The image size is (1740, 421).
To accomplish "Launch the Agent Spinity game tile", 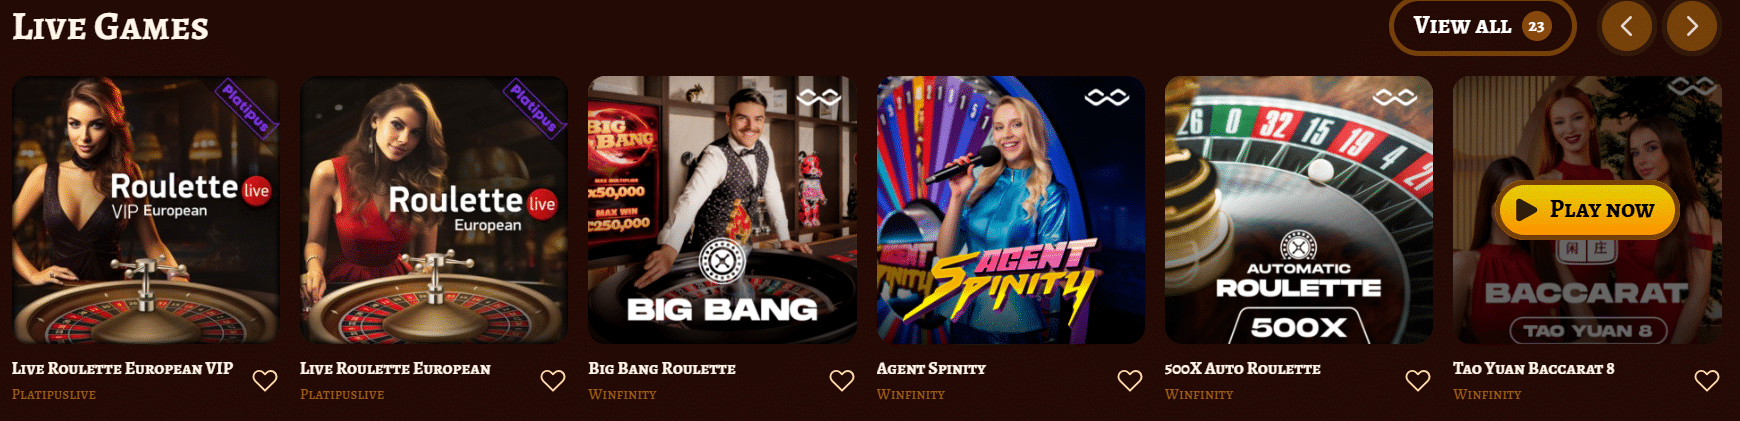I will (x=1011, y=210).
